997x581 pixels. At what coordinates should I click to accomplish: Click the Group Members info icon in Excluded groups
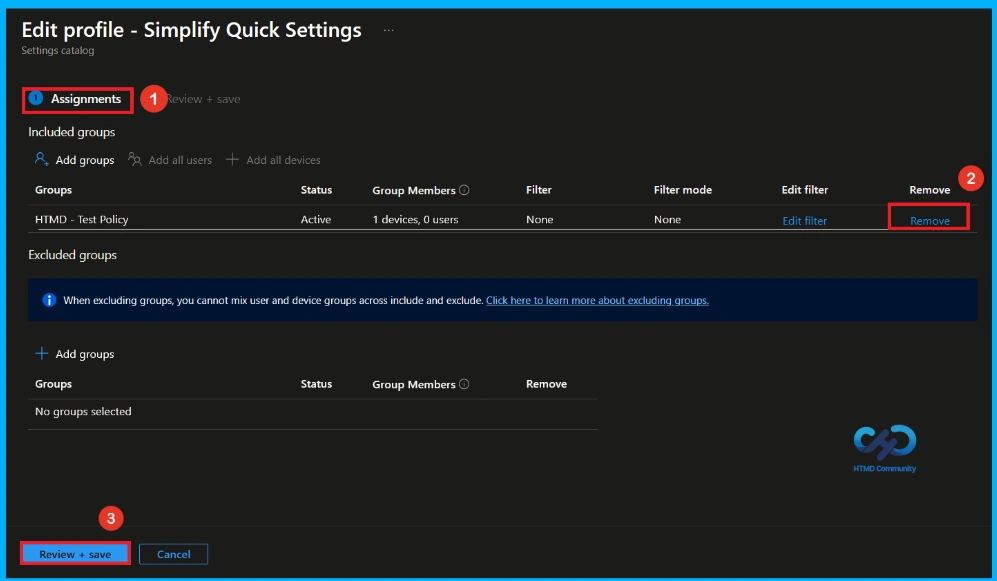(x=464, y=384)
